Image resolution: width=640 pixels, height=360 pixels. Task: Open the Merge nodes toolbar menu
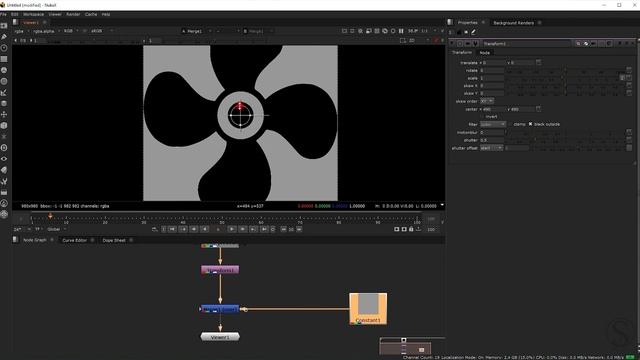pos(4,103)
